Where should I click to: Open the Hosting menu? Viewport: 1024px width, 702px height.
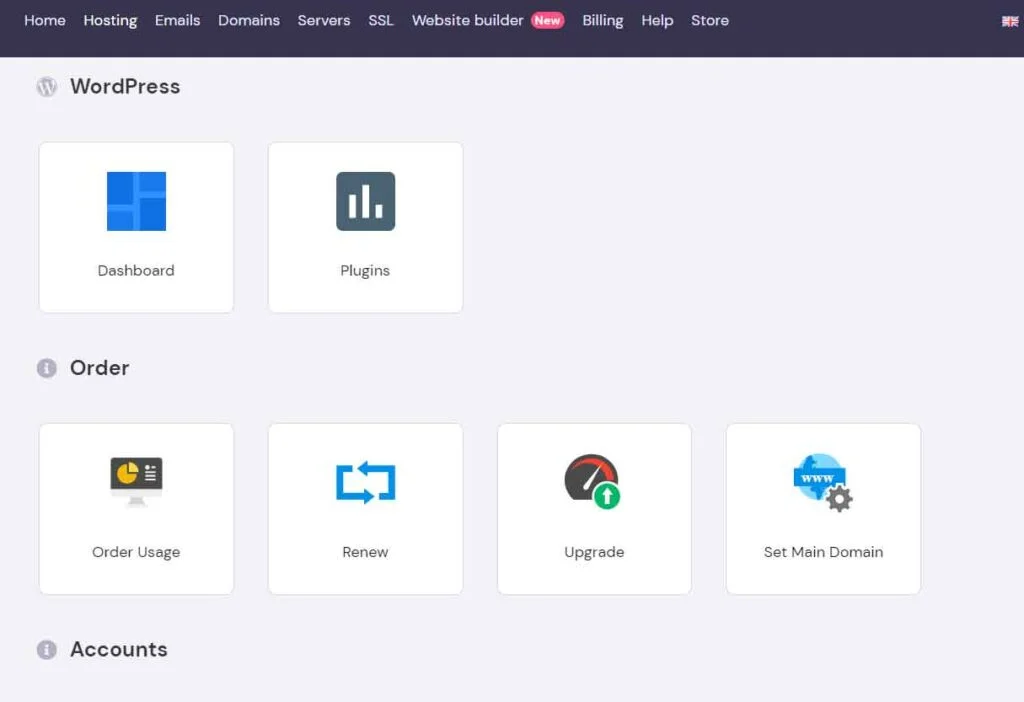click(x=110, y=21)
